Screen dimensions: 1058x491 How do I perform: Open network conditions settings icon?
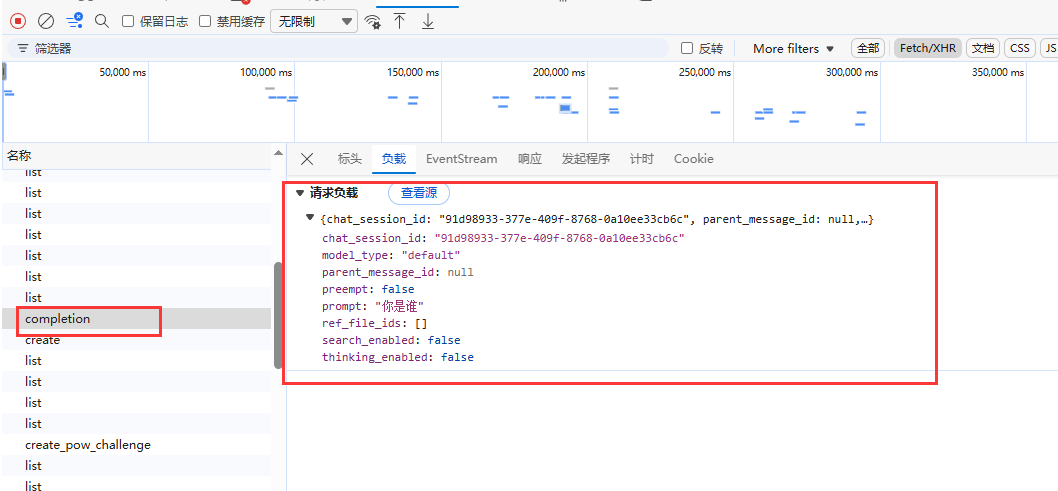372,22
